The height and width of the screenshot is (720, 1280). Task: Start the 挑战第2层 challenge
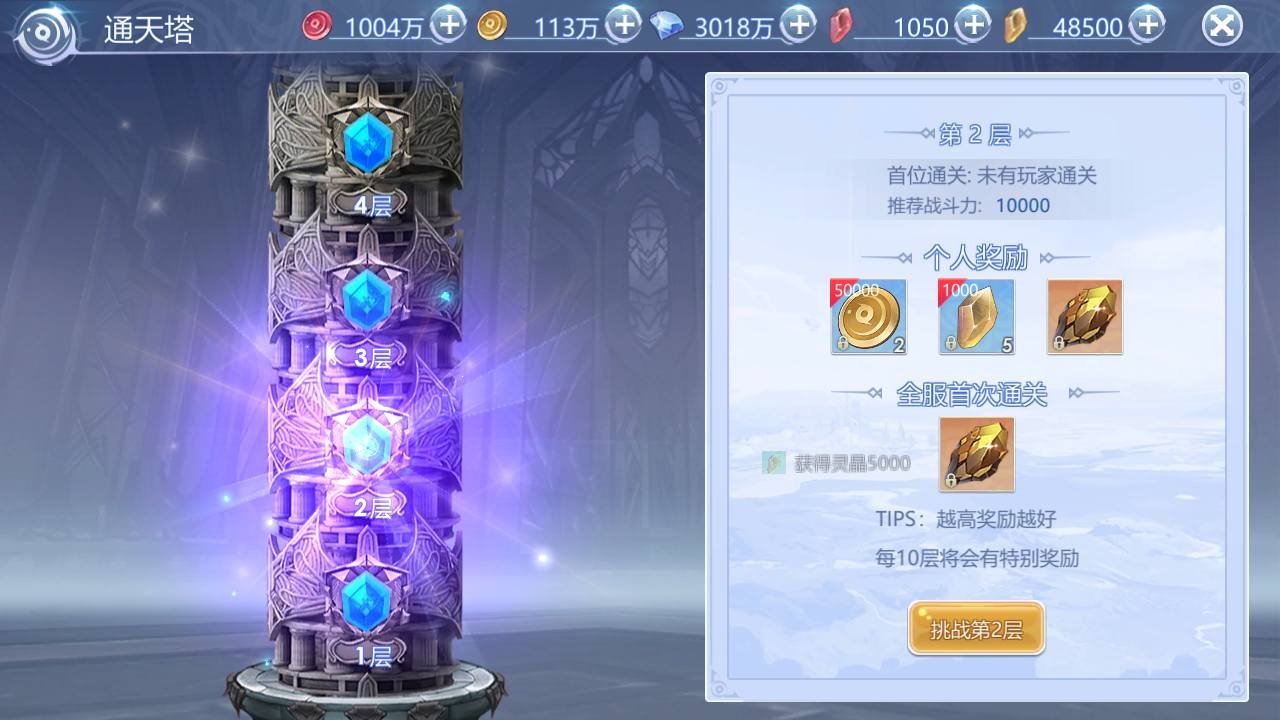[x=976, y=629]
